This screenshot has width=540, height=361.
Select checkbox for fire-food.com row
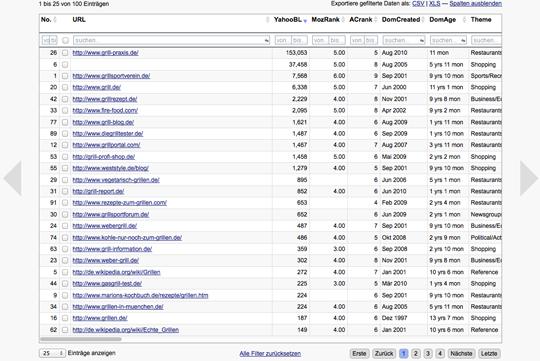65,111
